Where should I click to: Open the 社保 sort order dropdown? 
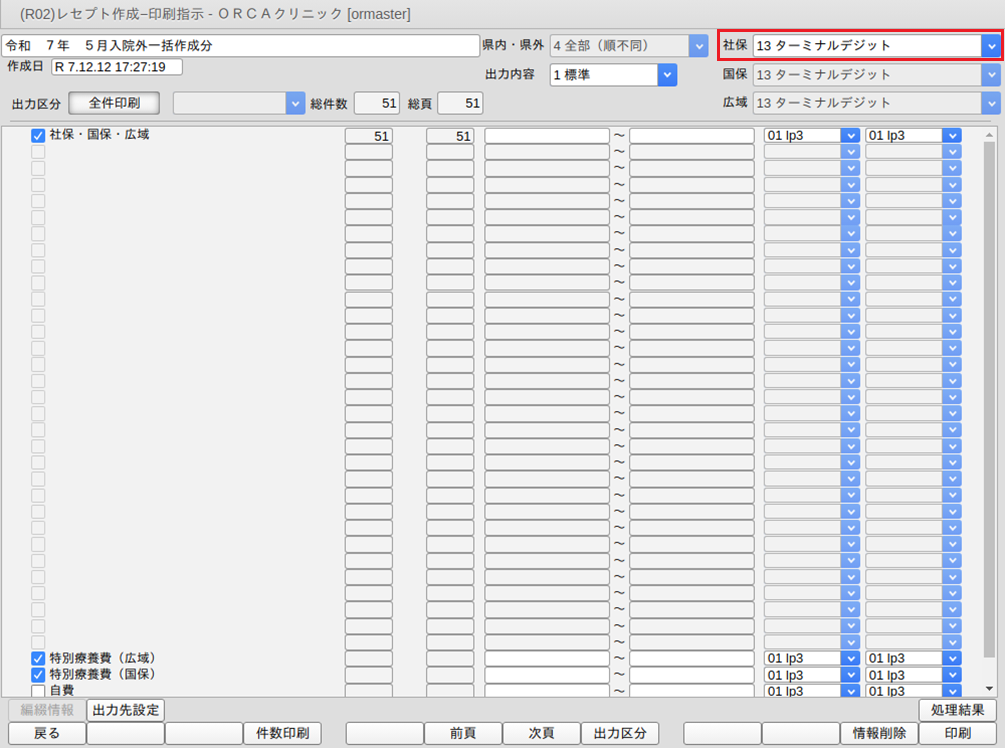coord(990,46)
